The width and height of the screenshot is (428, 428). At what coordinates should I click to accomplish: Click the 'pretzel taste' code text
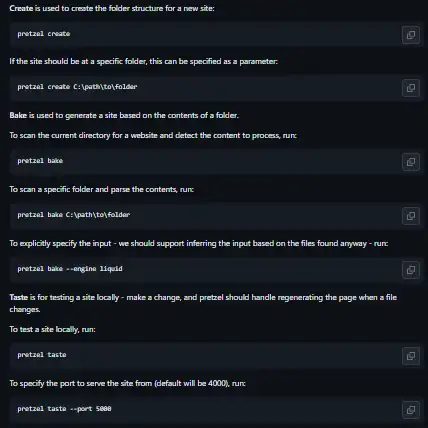click(x=42, y=355)
